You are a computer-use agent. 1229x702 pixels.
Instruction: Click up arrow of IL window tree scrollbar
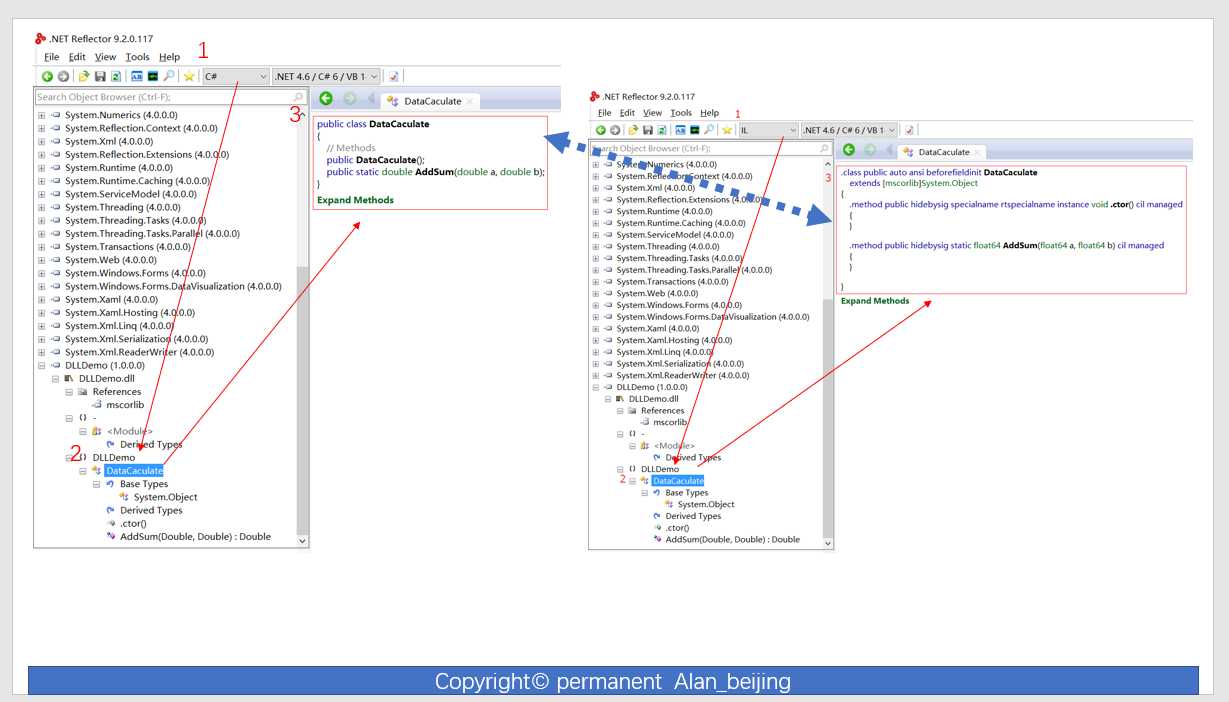827,164
